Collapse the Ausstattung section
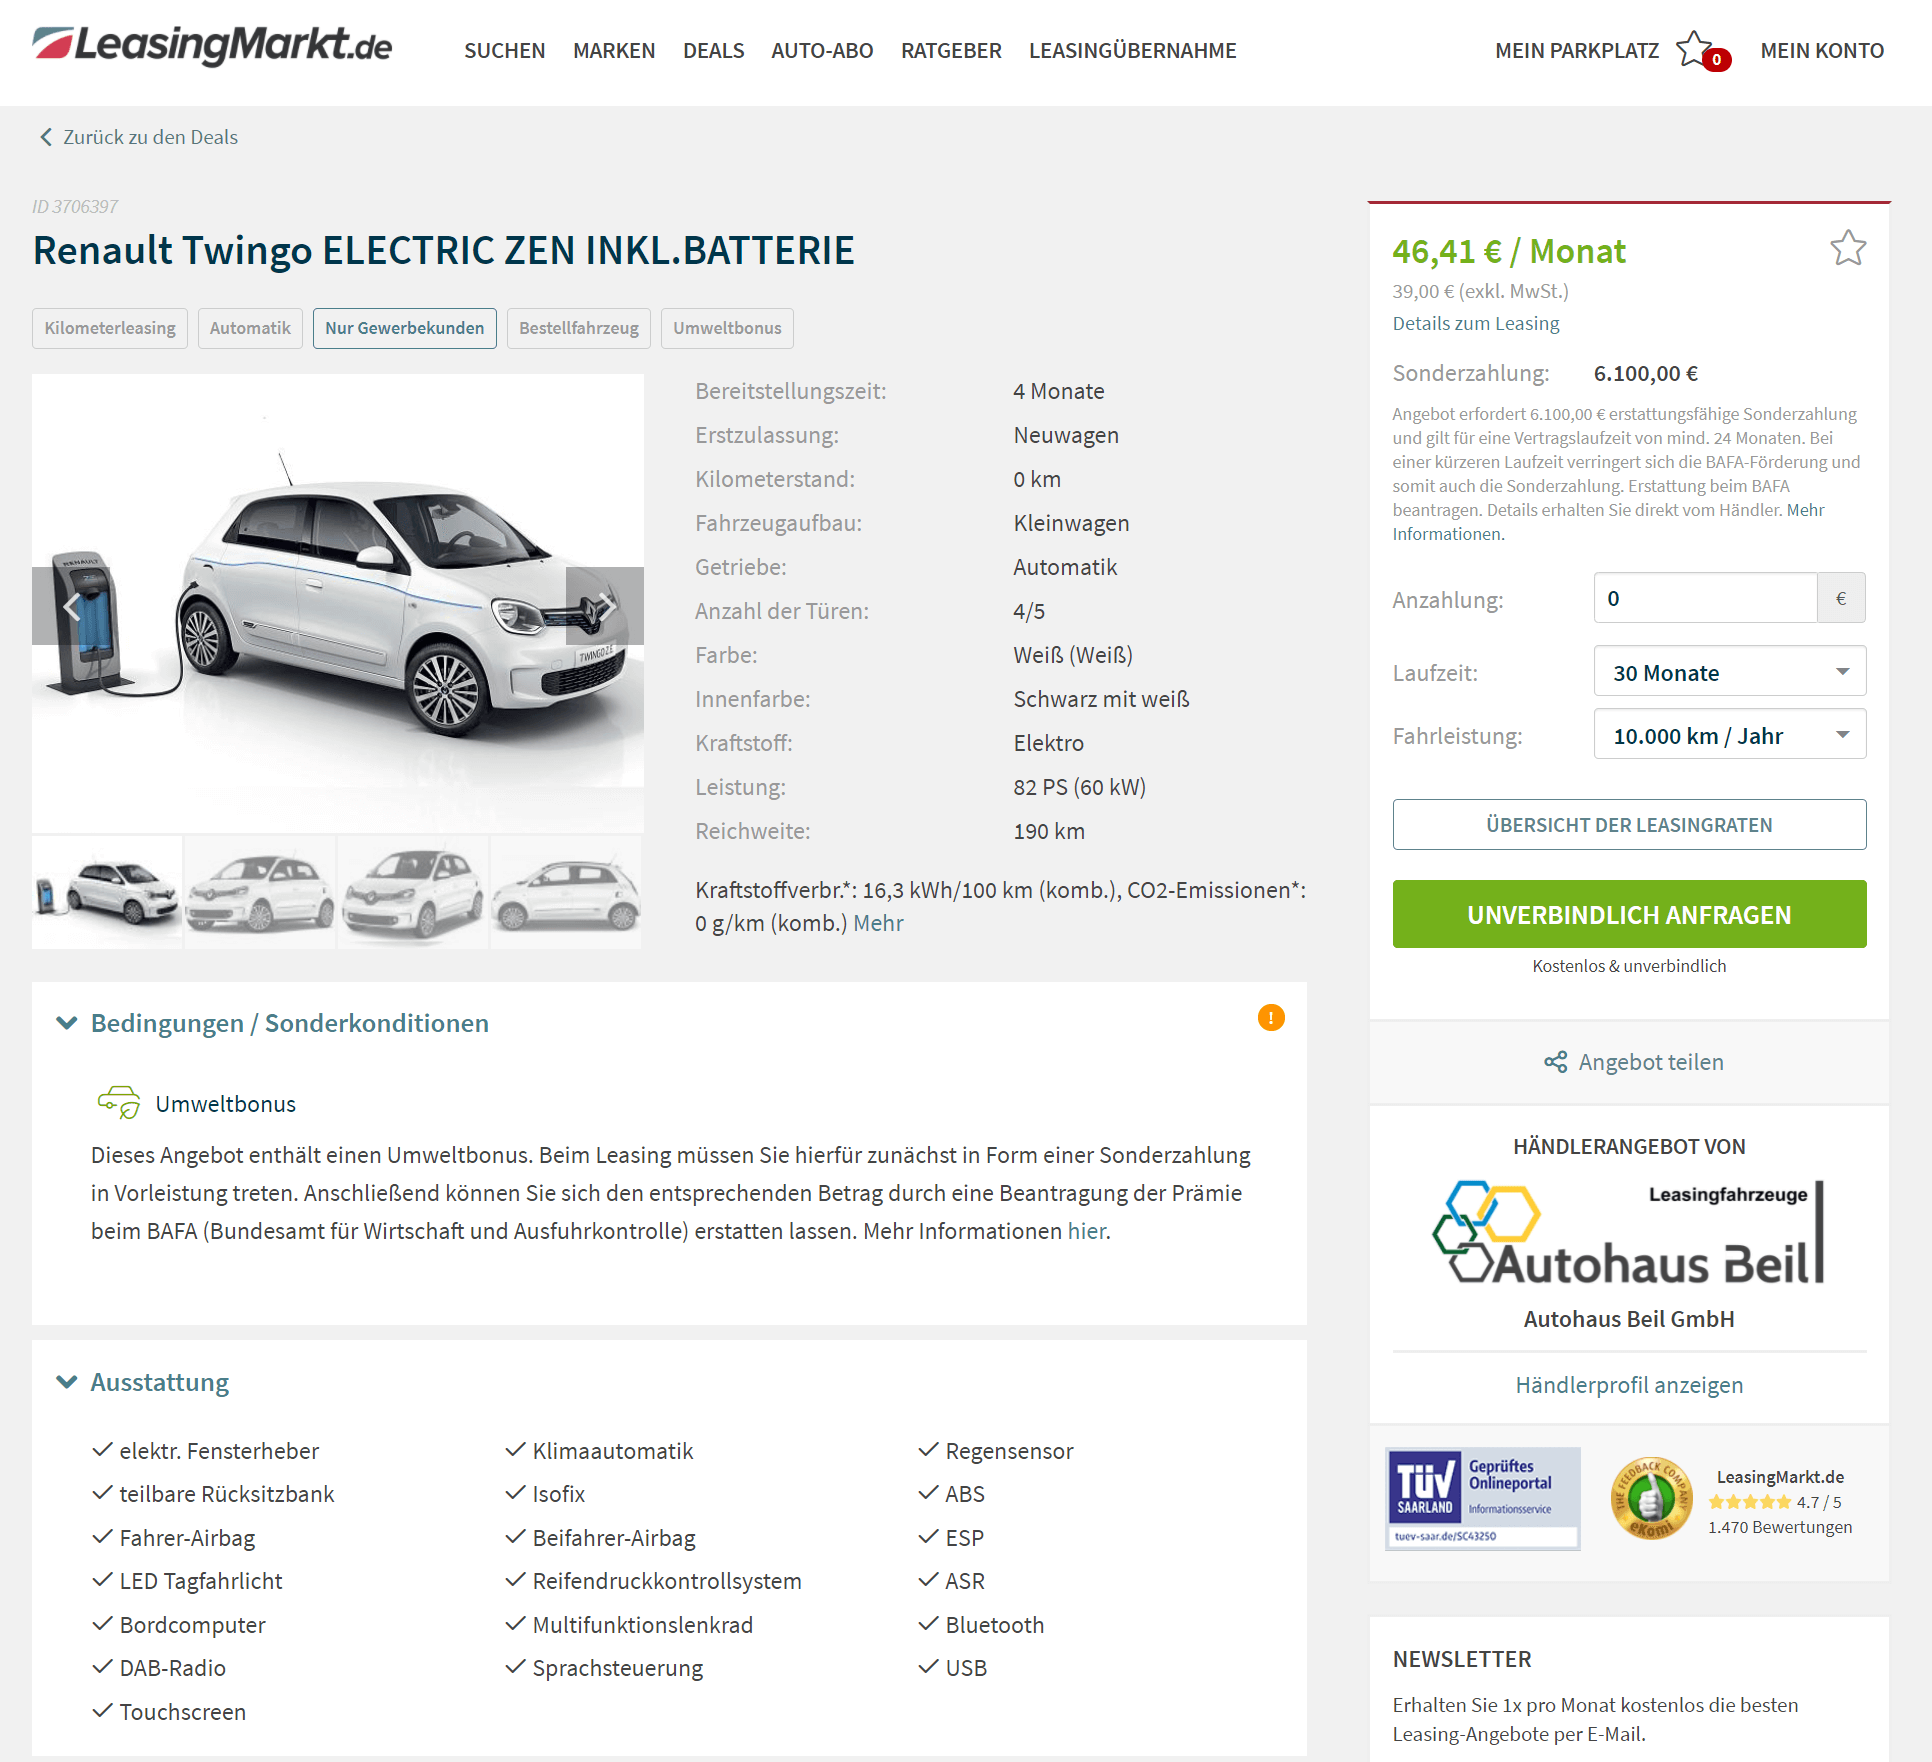The image size is (1932, 1762). point(67,1382)
